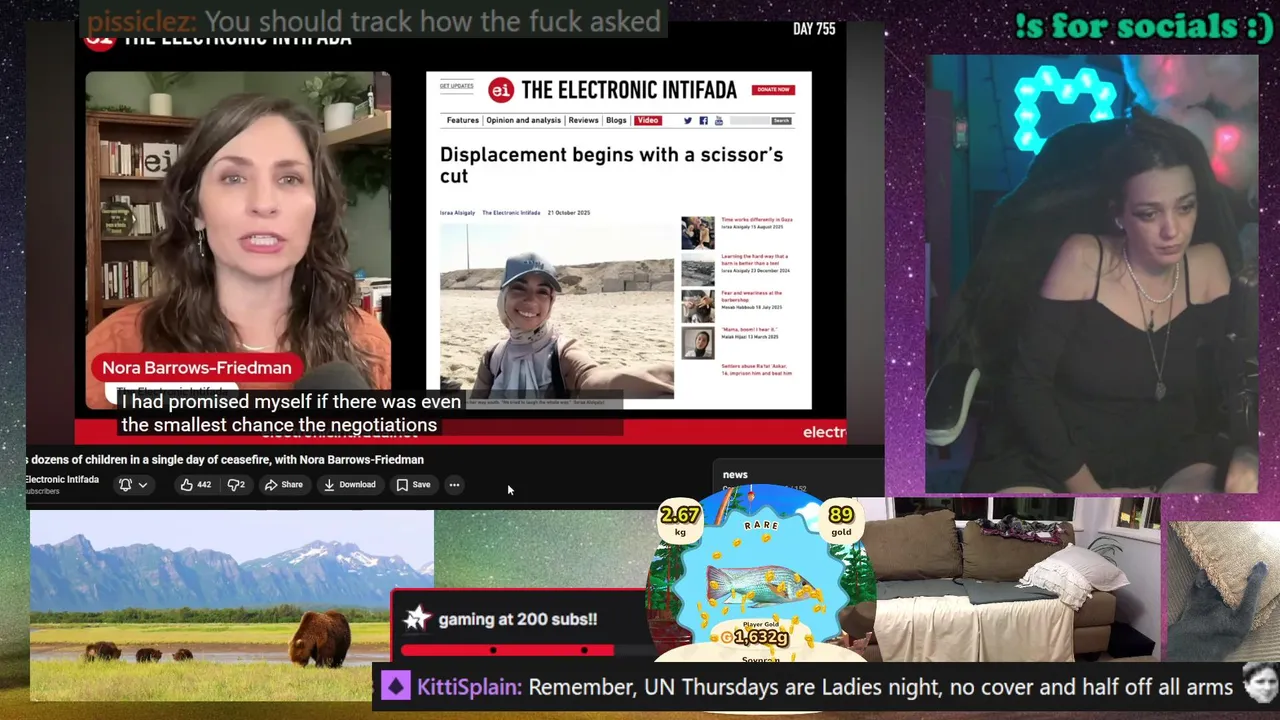Click the dislike thumbs-down icon

[x=236, y=485]
